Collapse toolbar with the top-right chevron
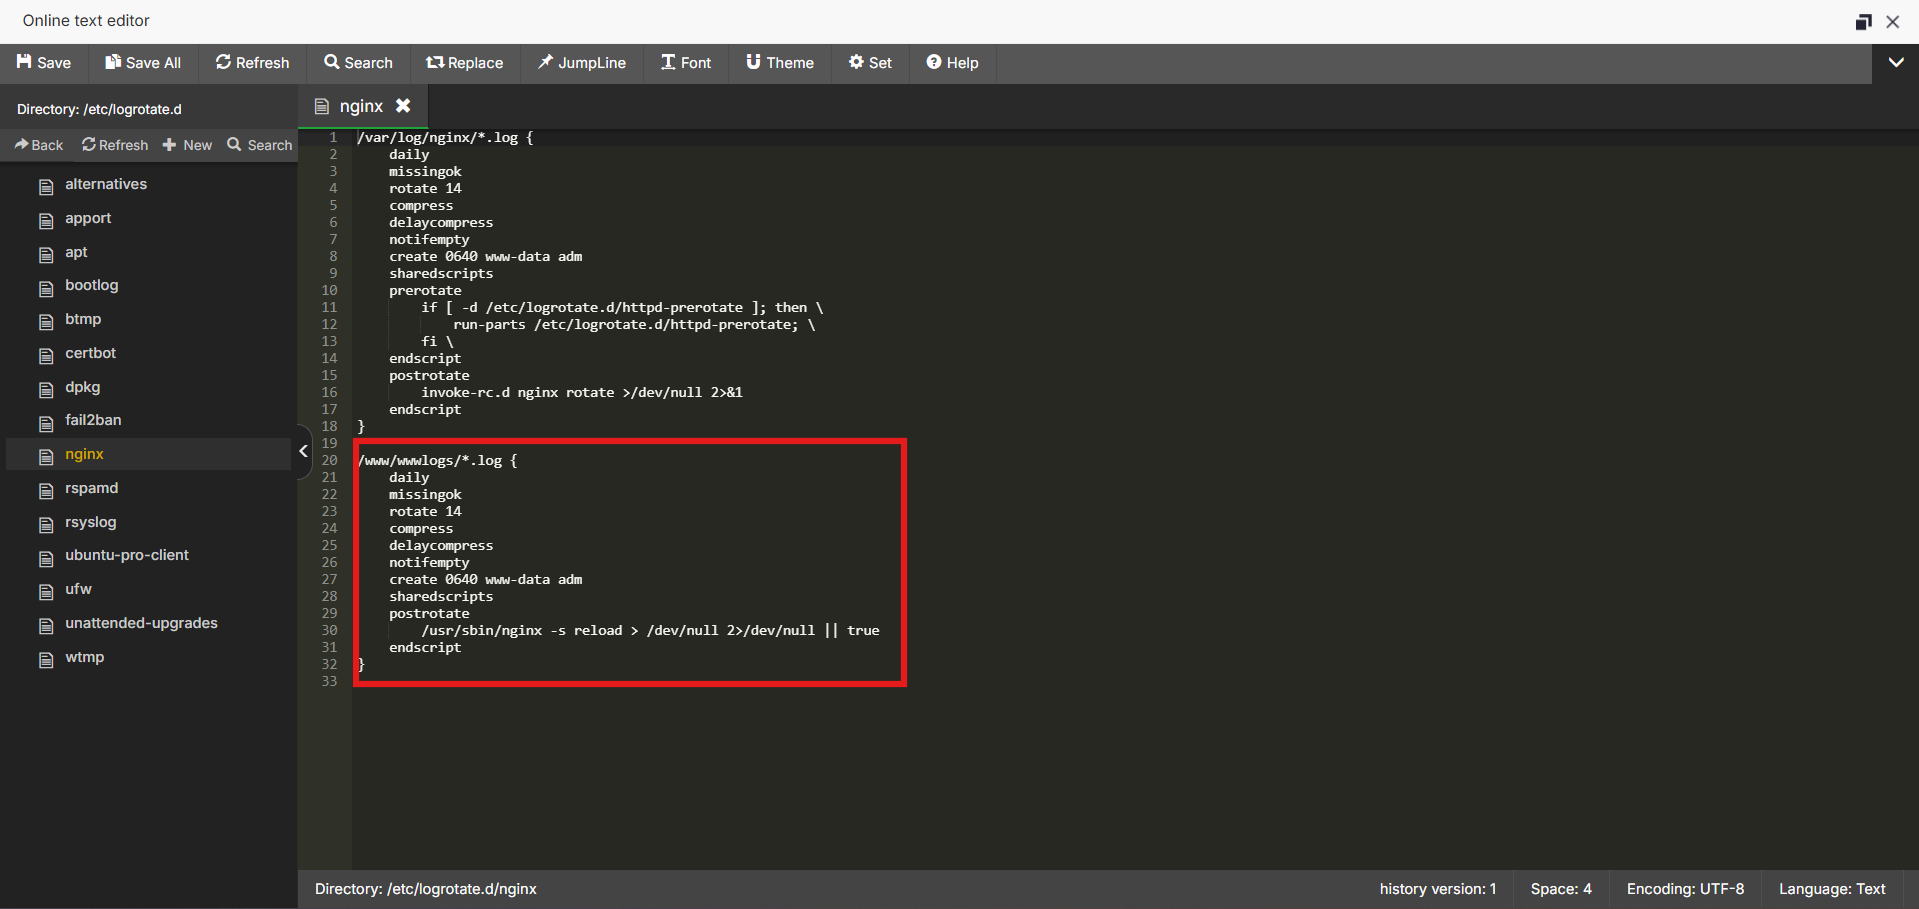 [1895, 62]
